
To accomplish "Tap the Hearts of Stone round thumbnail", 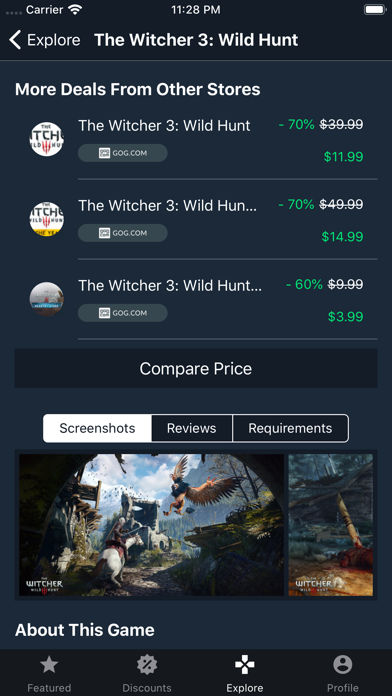I will 47,299.
